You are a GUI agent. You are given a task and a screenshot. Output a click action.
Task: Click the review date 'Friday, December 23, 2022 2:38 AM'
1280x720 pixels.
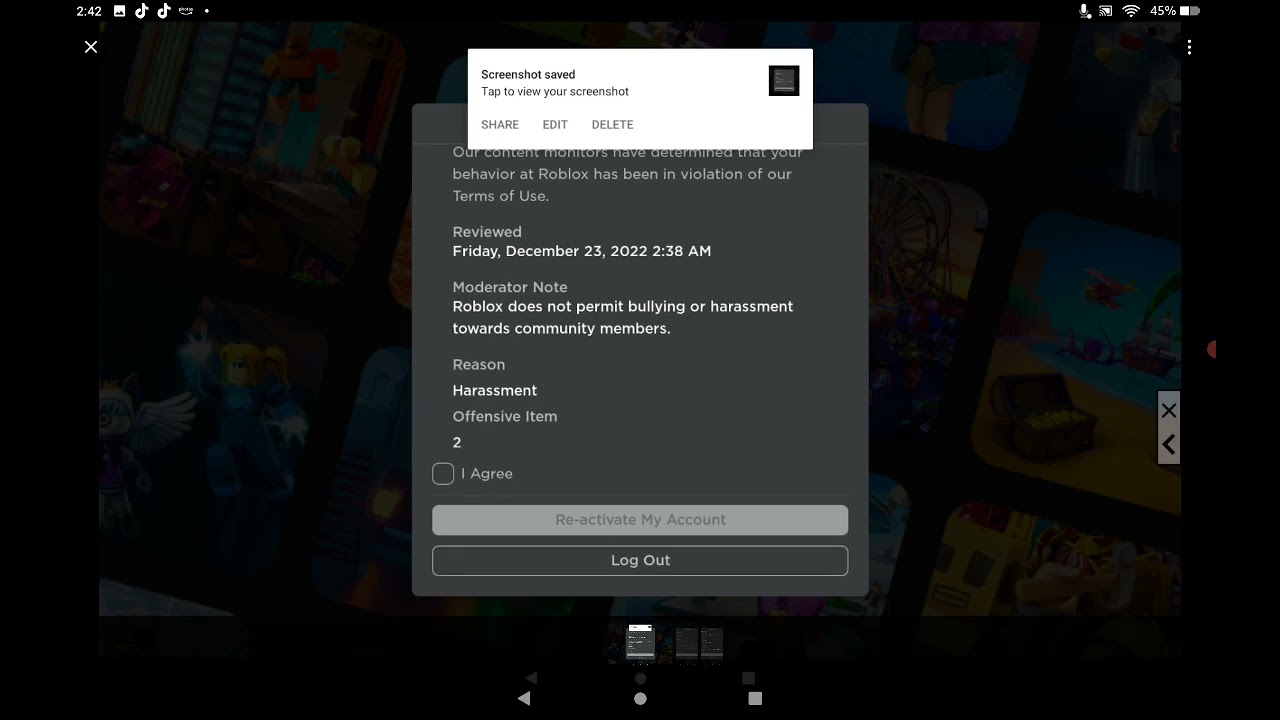pyautogui.click(x=582, y=251)
